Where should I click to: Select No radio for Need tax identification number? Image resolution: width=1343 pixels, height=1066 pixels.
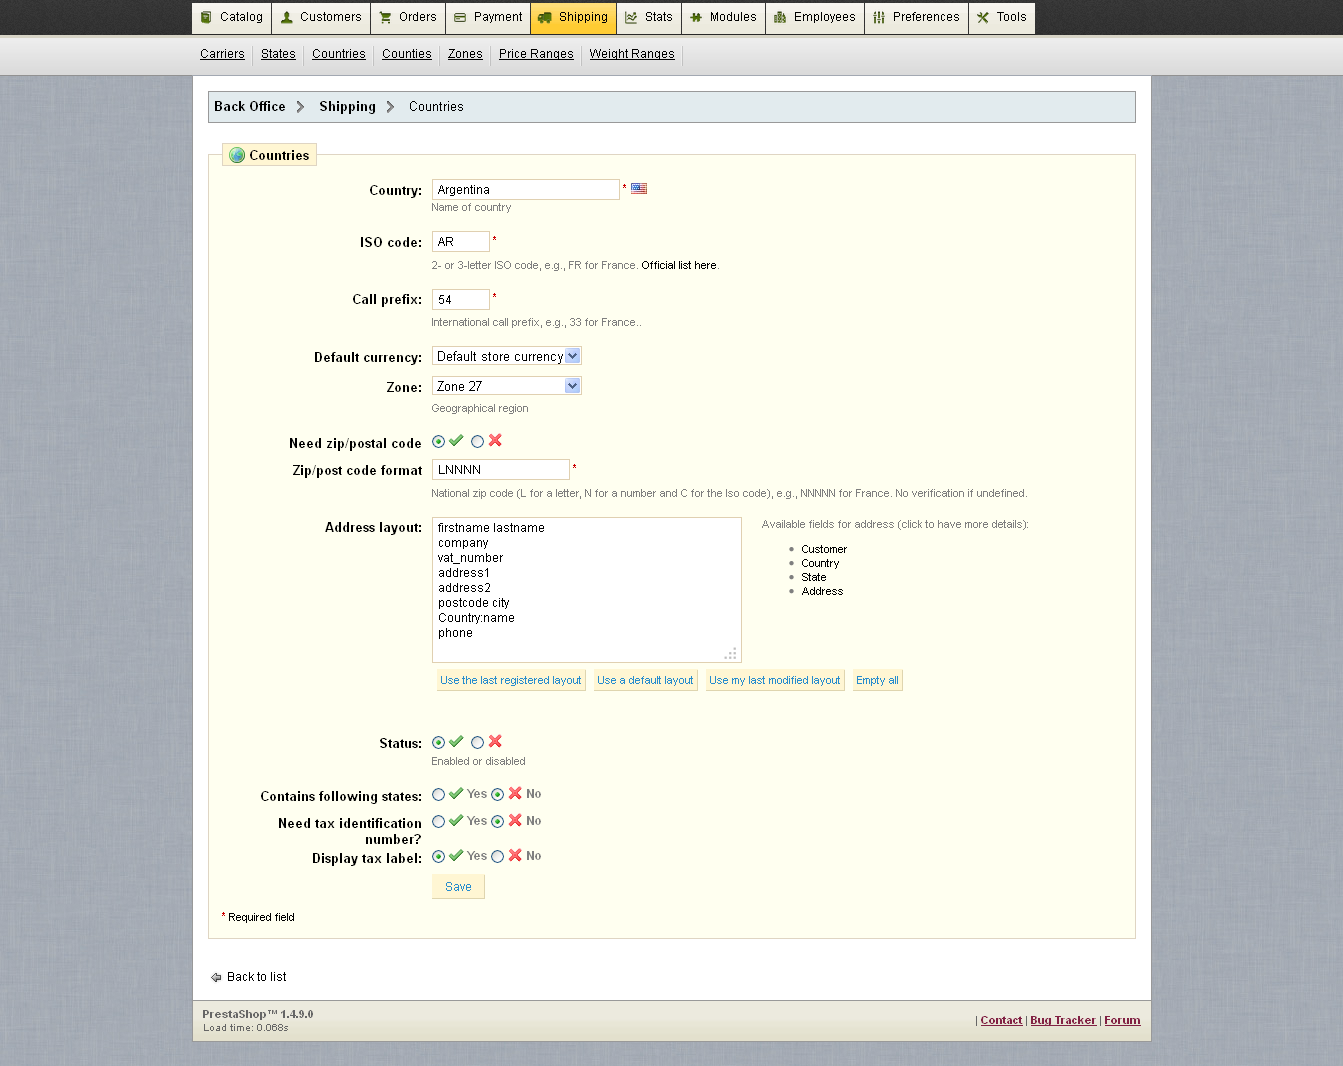point(497,822)
